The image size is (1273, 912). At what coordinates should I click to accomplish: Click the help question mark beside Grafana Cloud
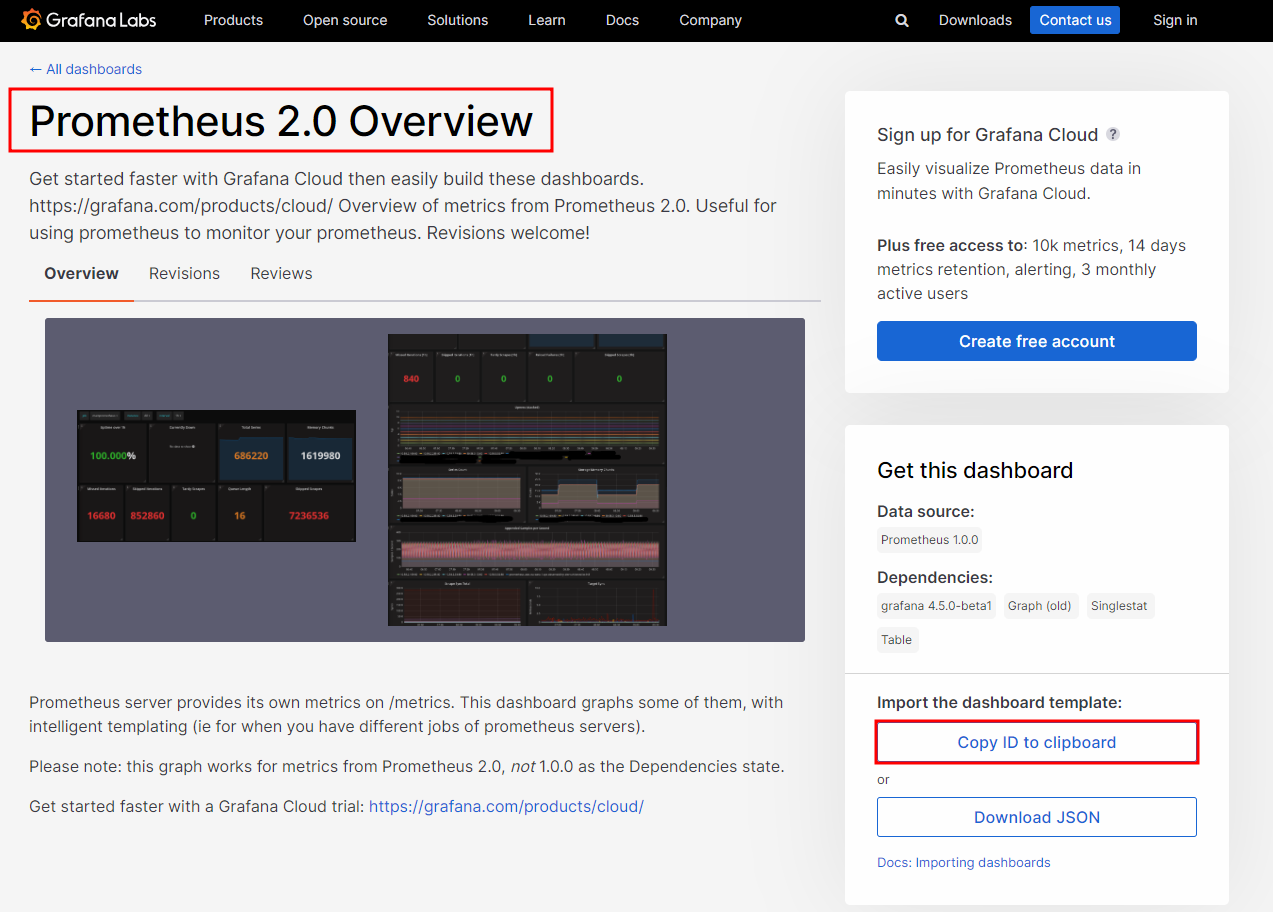(x=1113, y=134)
